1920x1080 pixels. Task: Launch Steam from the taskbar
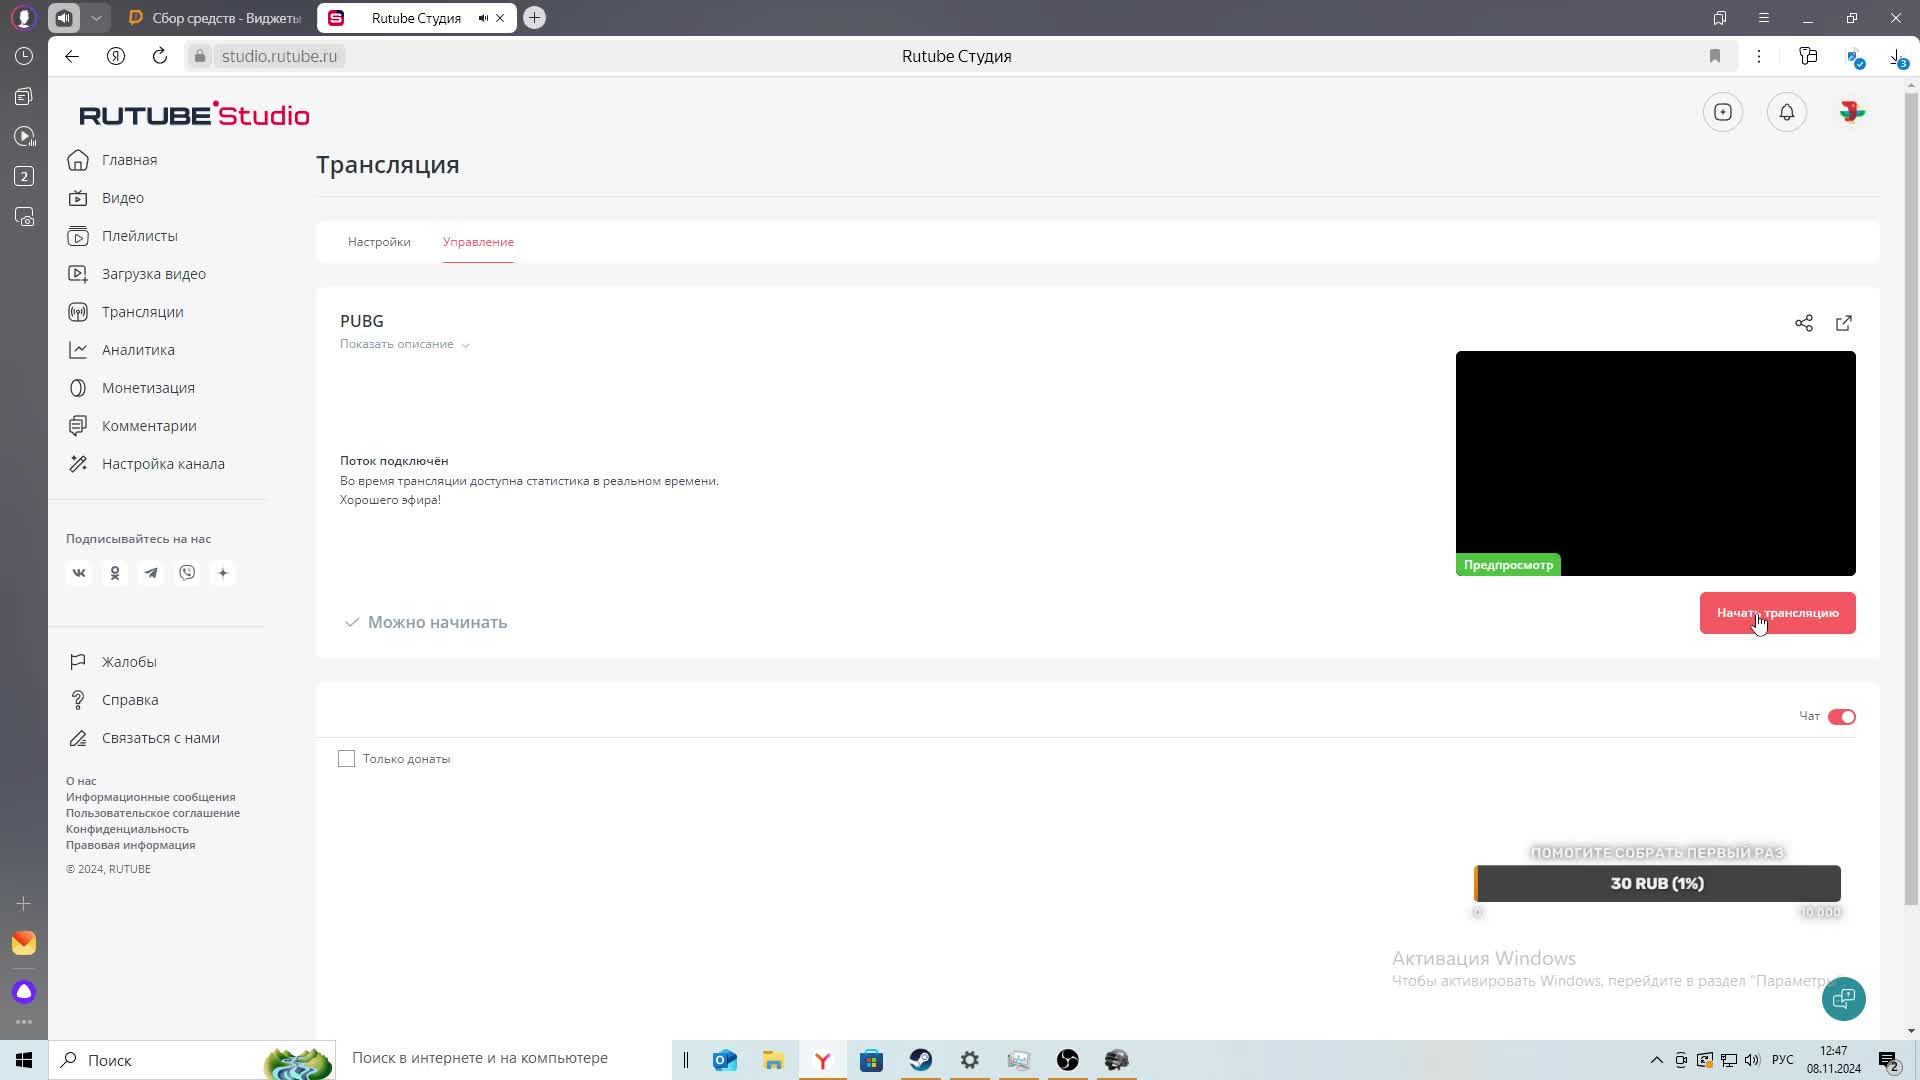click(920, 1060)
